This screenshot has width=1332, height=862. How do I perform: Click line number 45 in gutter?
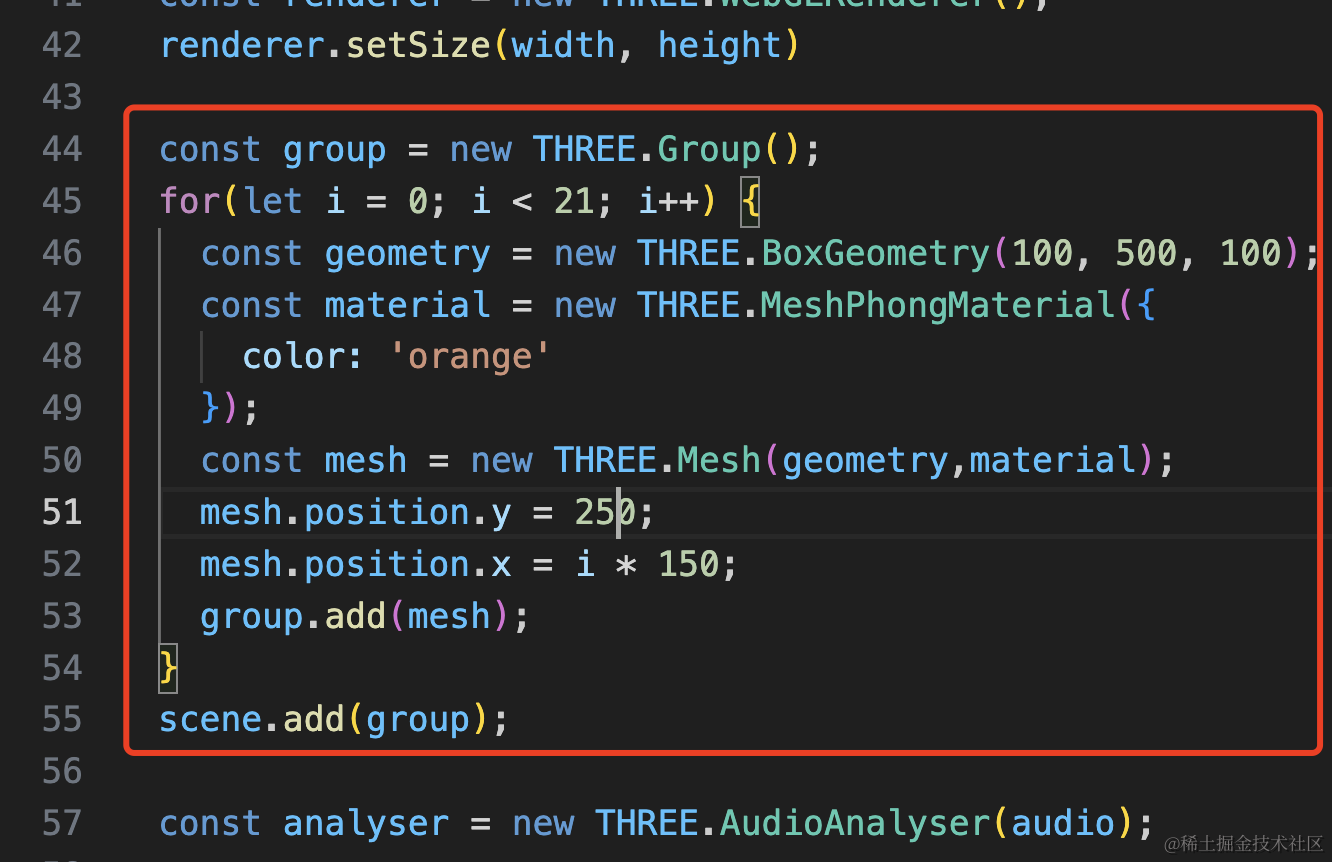click(x=62, y=202)
